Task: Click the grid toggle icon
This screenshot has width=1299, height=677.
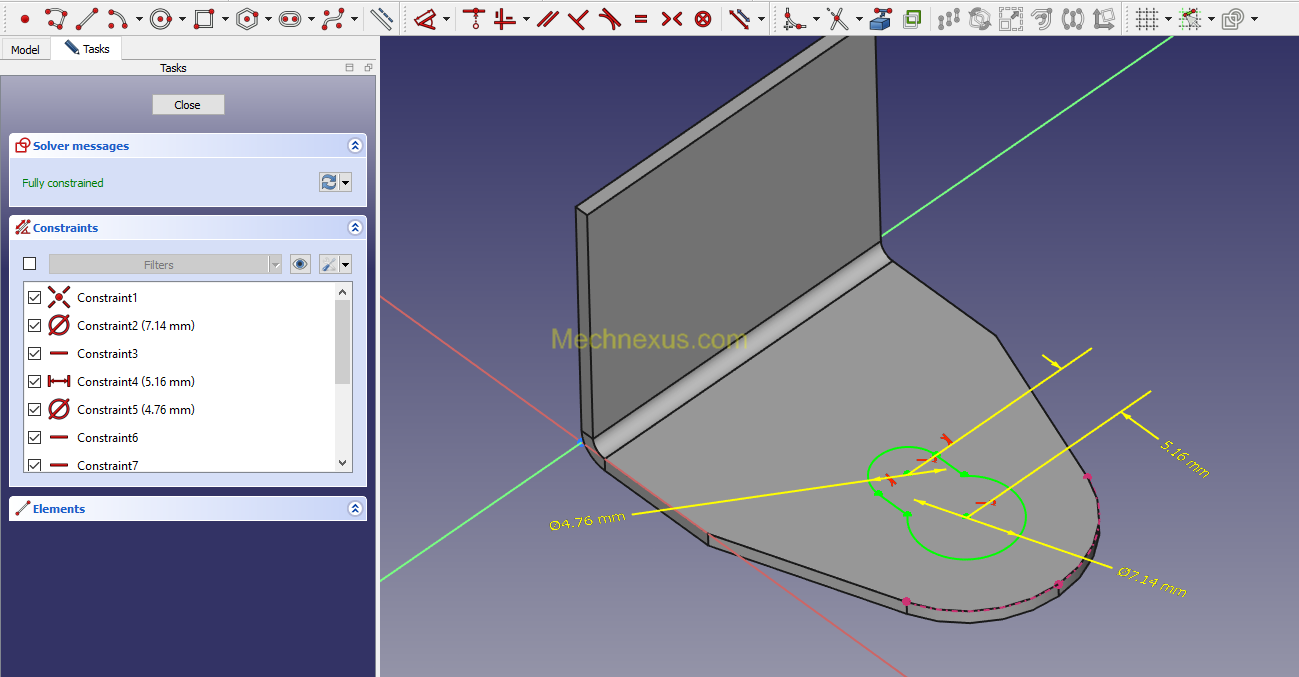Action: pyautogui.click(x=1147, y=18)
